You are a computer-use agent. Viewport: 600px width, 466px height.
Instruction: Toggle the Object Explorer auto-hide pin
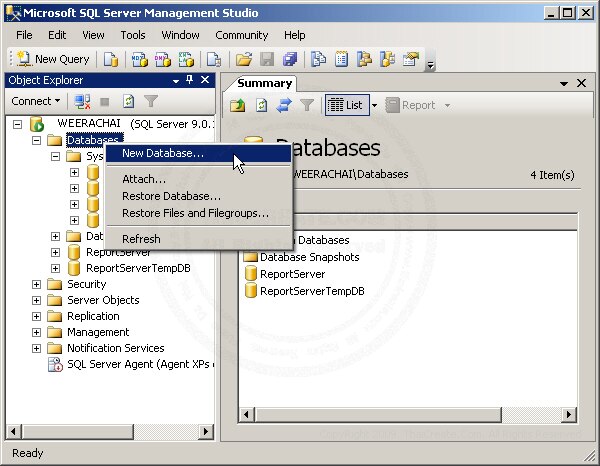(x=189, y=80)
